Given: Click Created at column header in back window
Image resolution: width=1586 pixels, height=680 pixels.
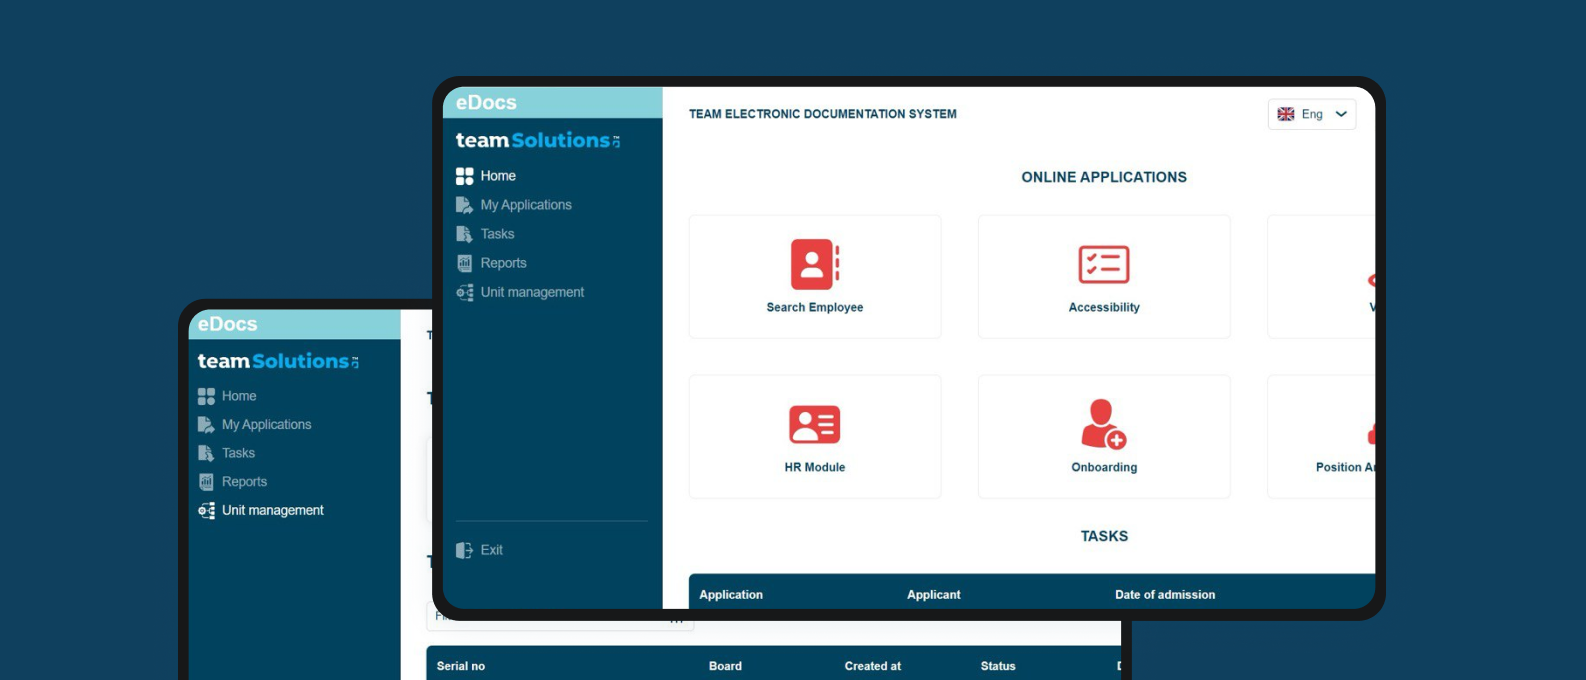Looking at the screenshot, I should 873,666.
